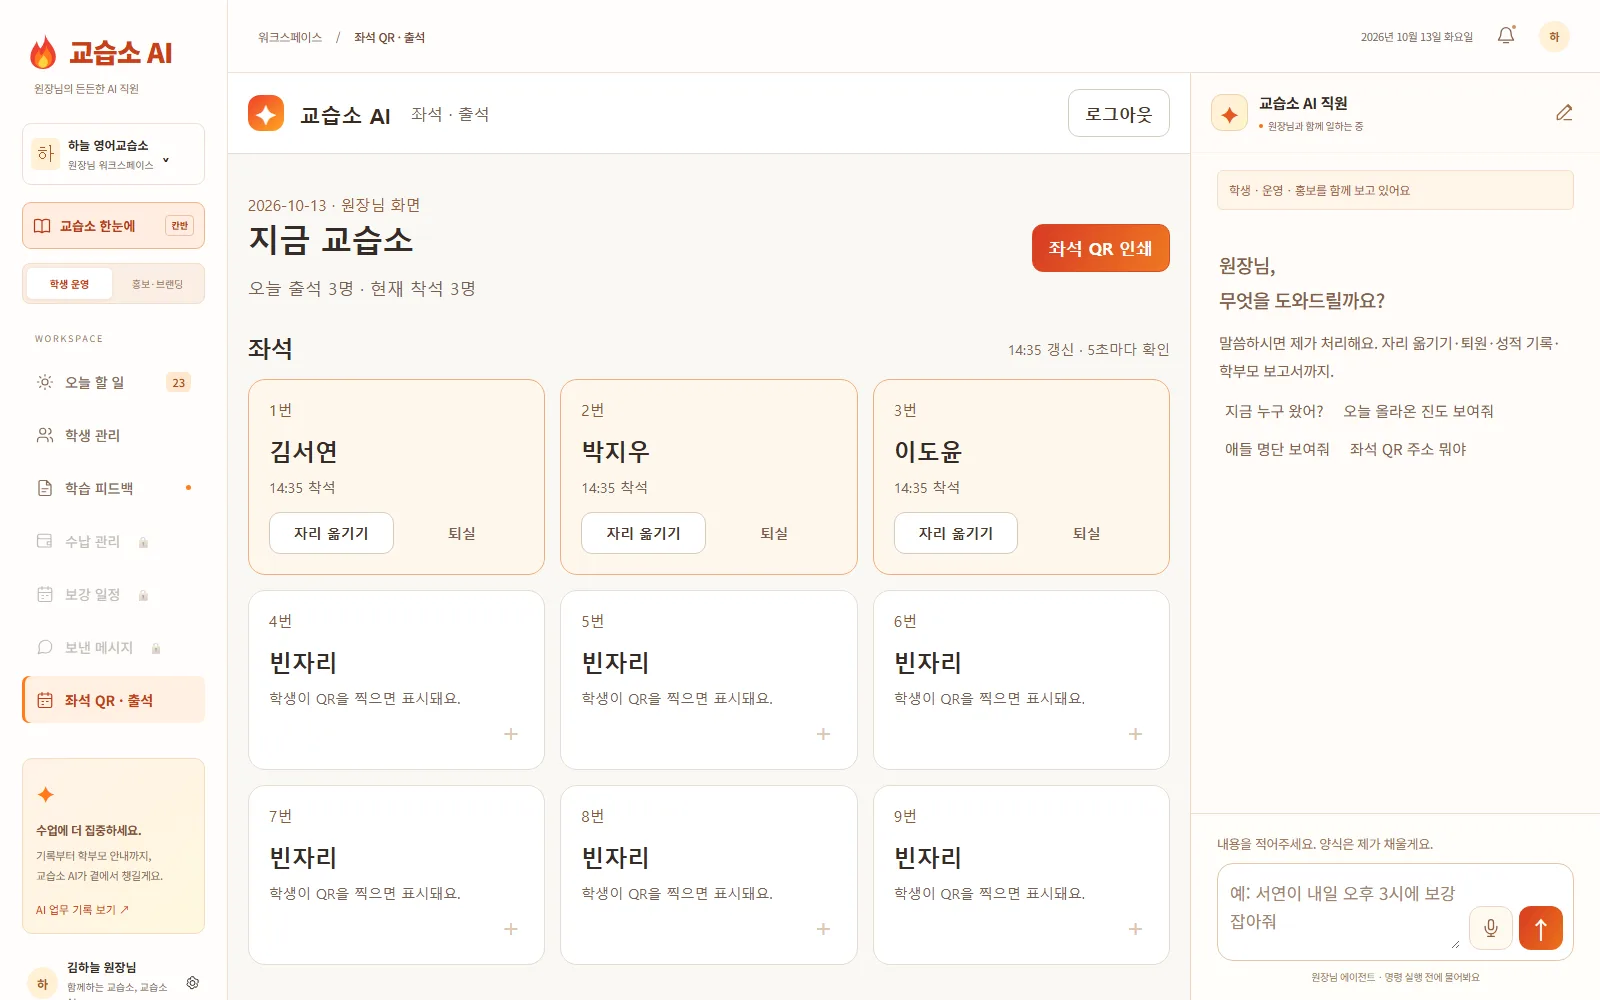
Task: Choose the 지금 누구 왔어? suggestion
Action: (1274, 411)
